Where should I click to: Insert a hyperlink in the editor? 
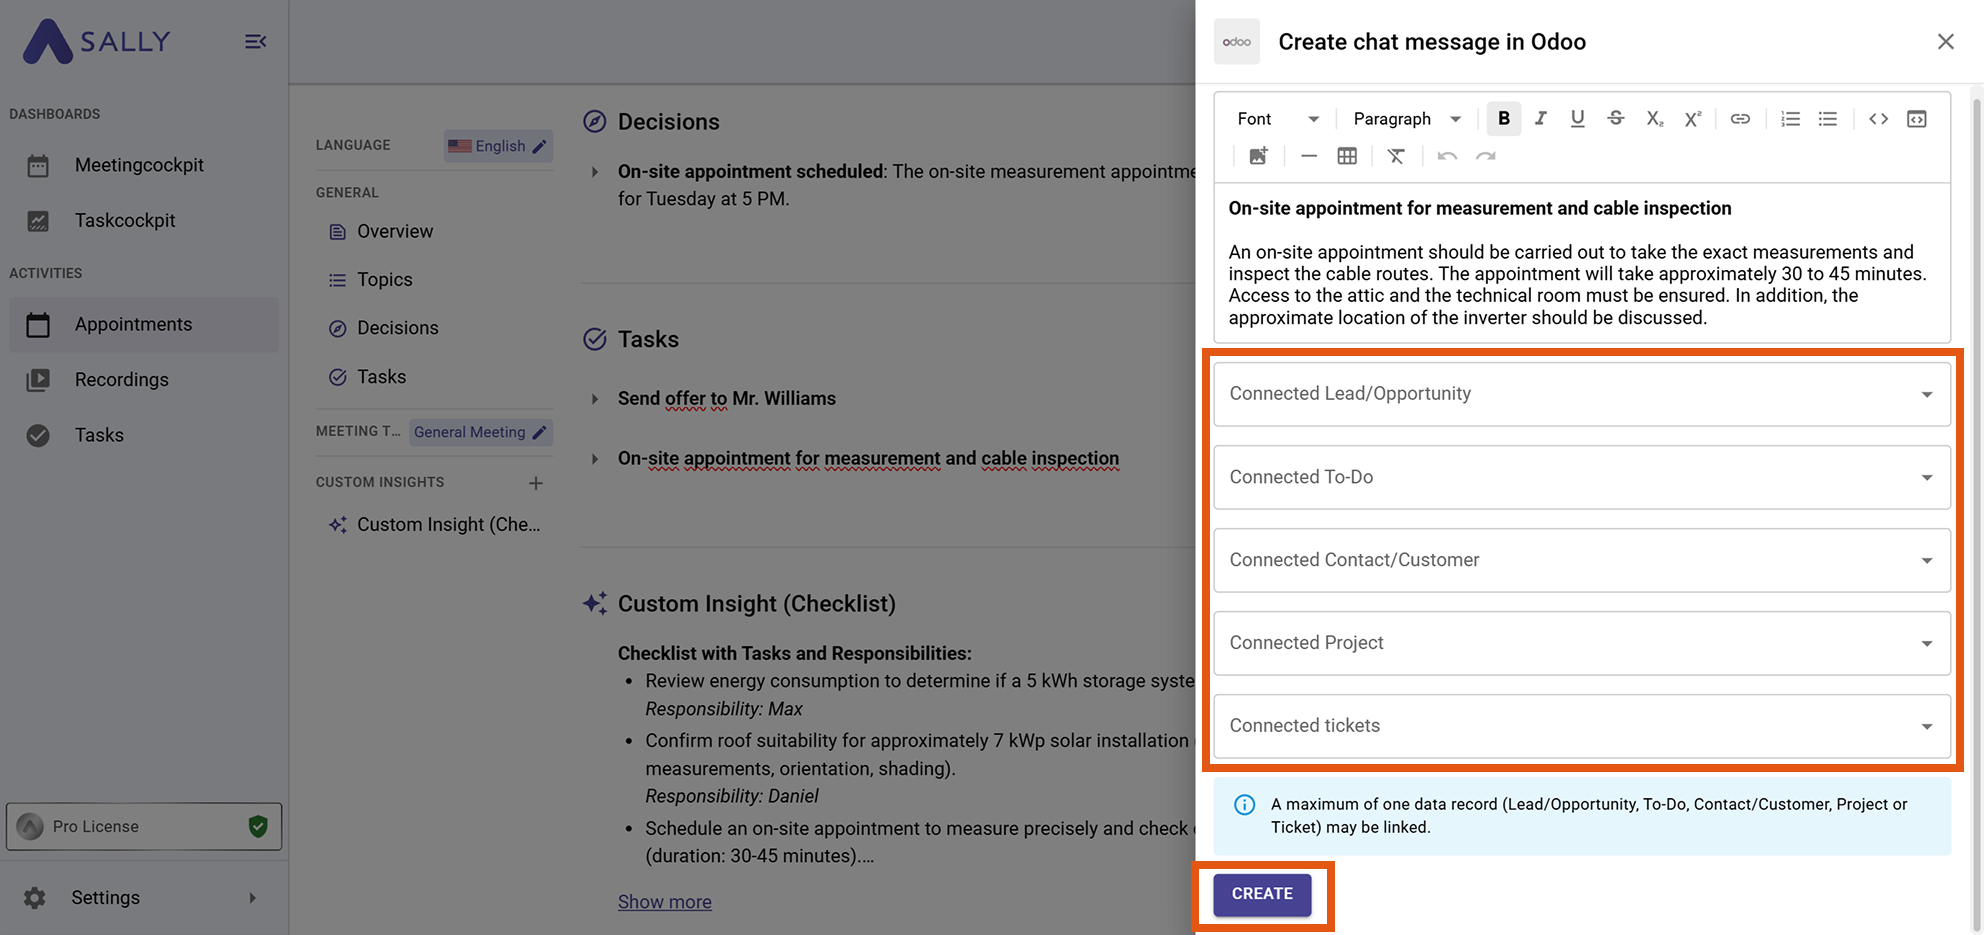point(1741,118)
